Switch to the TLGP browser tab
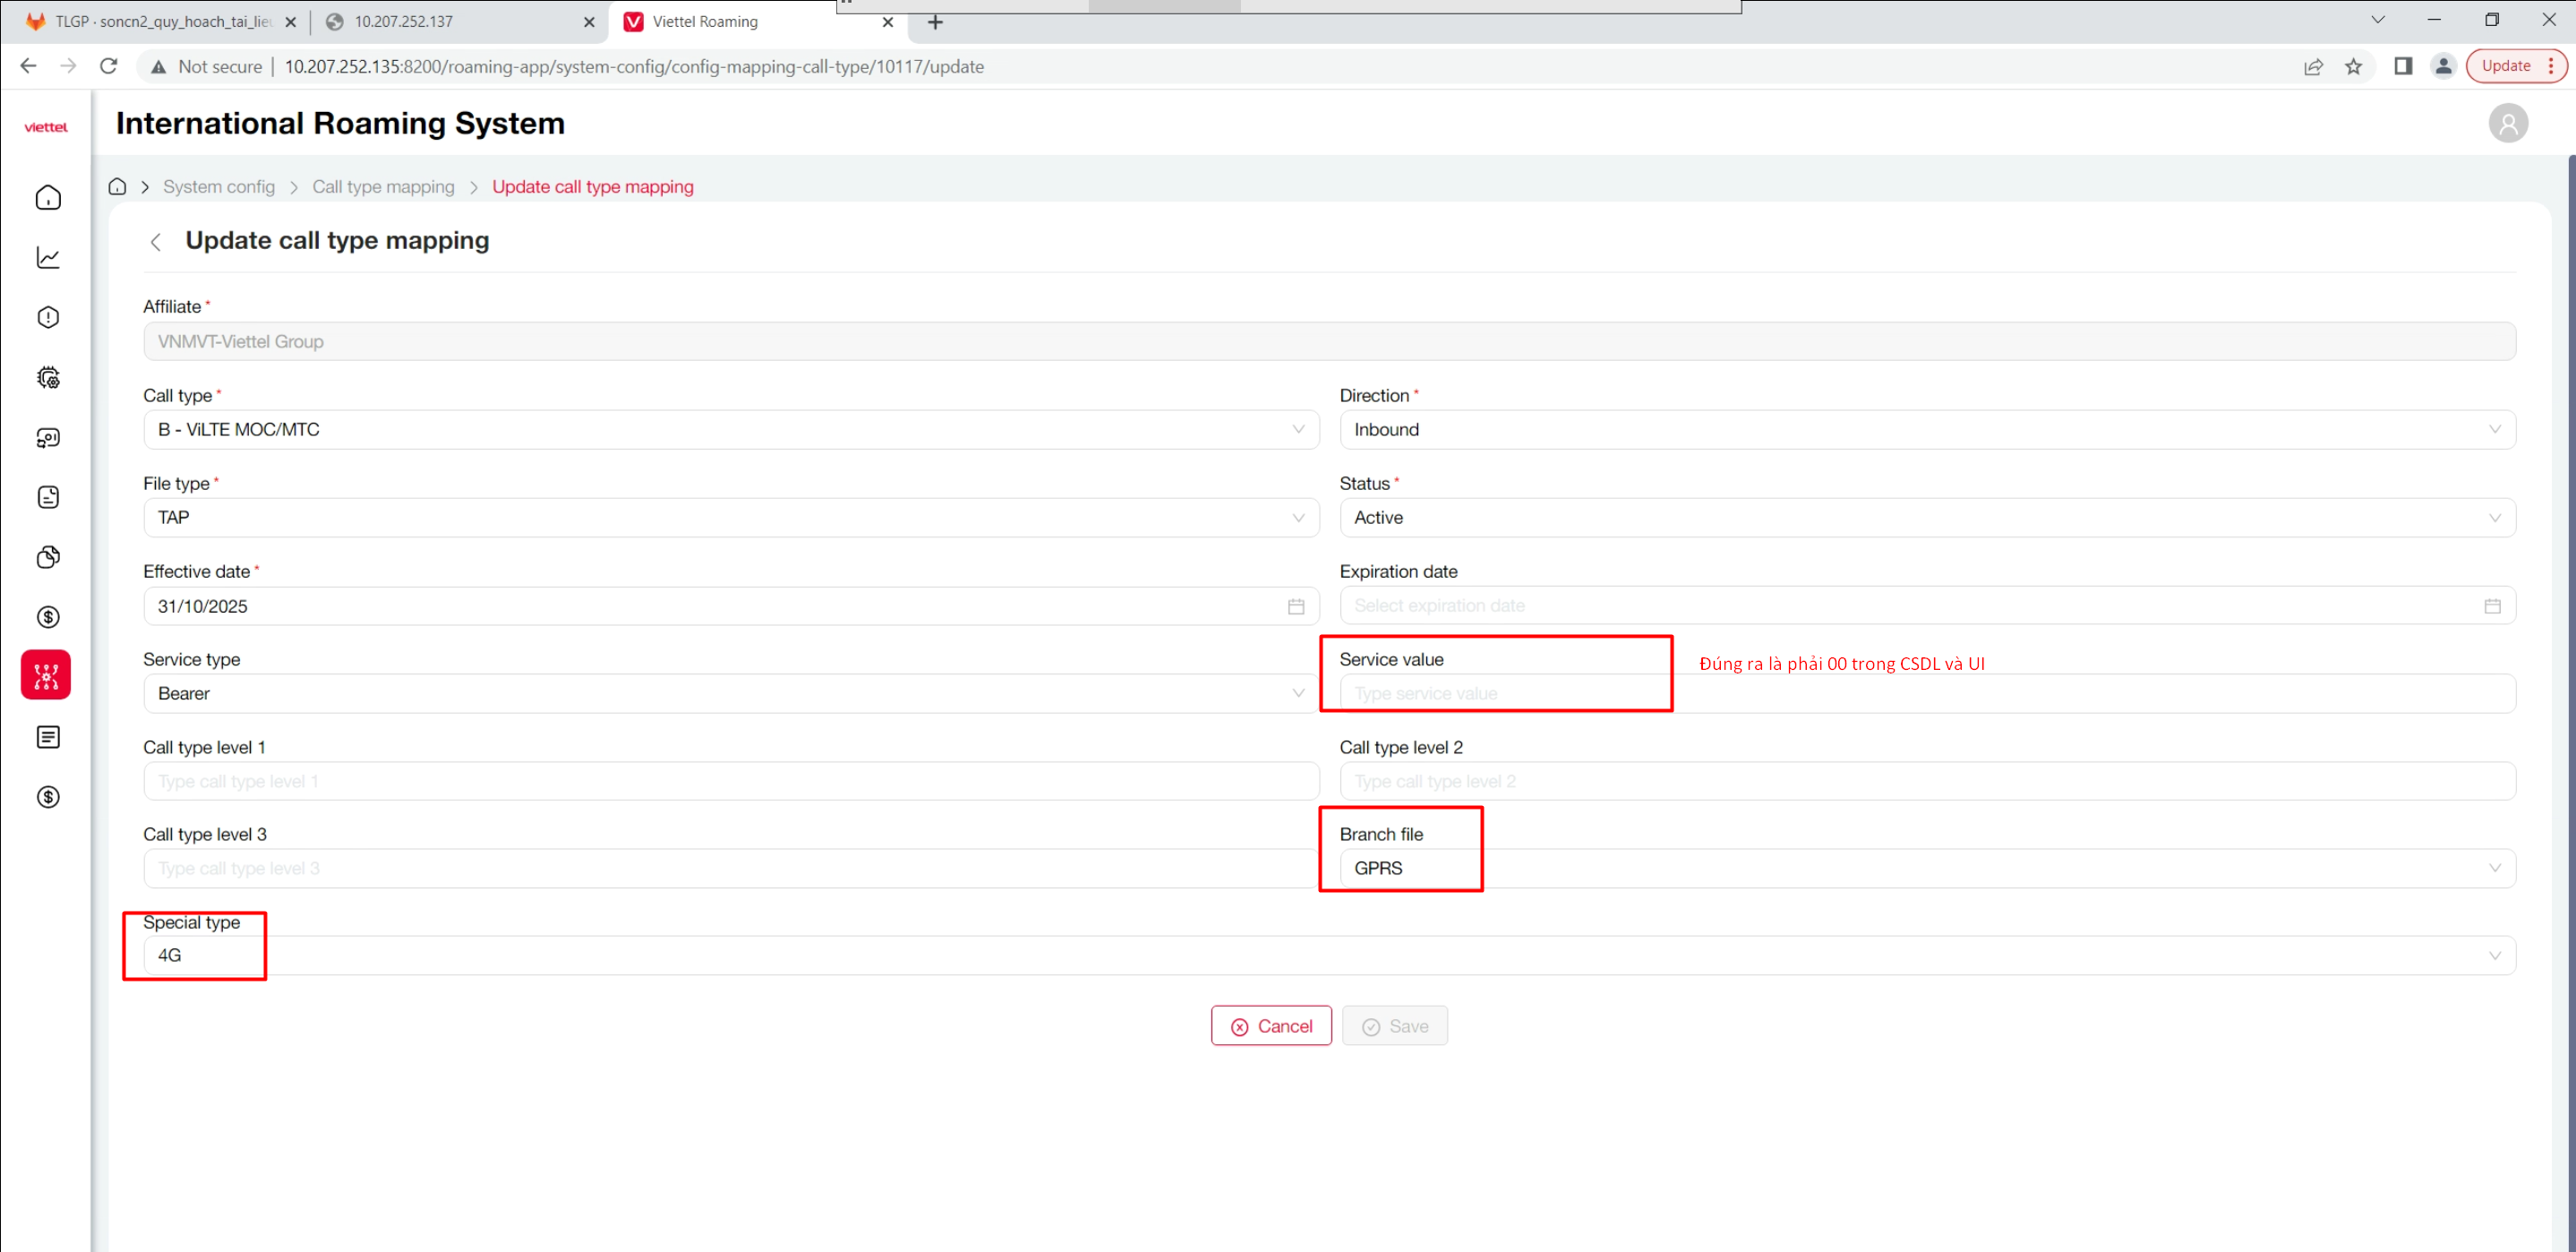The image size is (2576, 1252). [160, 22]
